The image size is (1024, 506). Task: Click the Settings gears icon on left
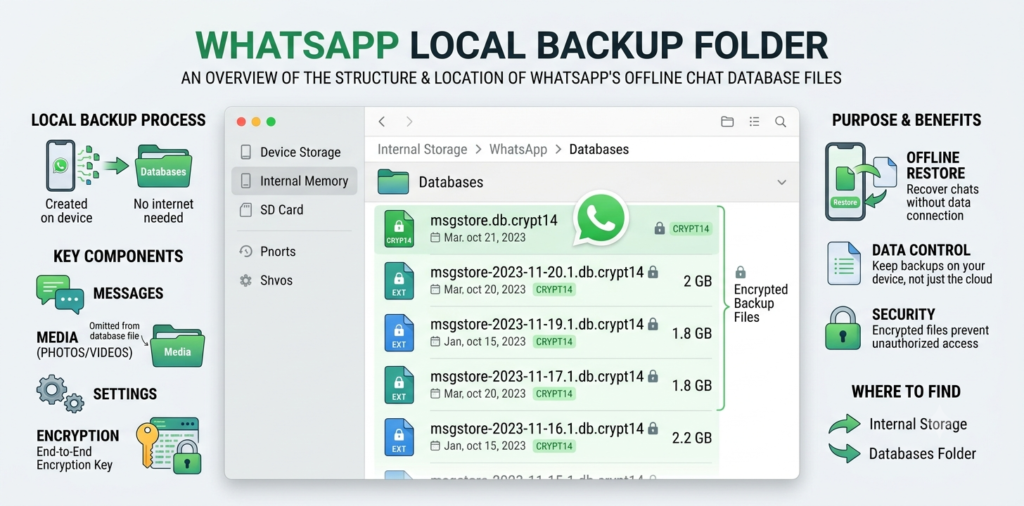coord(60,393)
